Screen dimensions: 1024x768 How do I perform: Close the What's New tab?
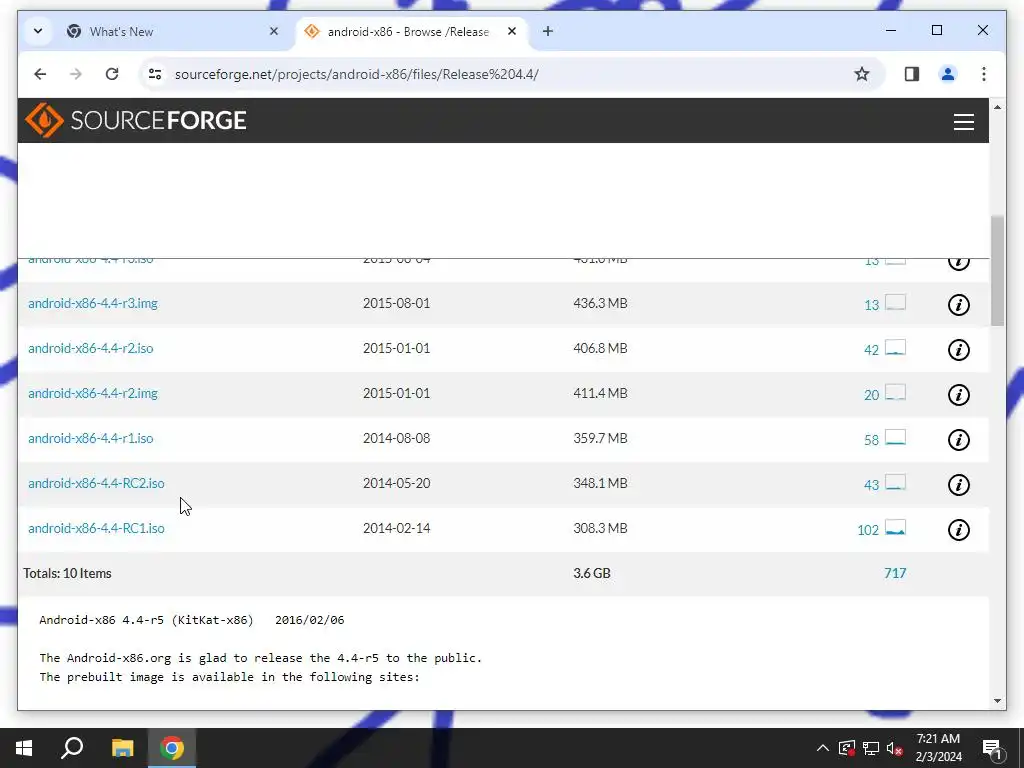pos(274,31)
